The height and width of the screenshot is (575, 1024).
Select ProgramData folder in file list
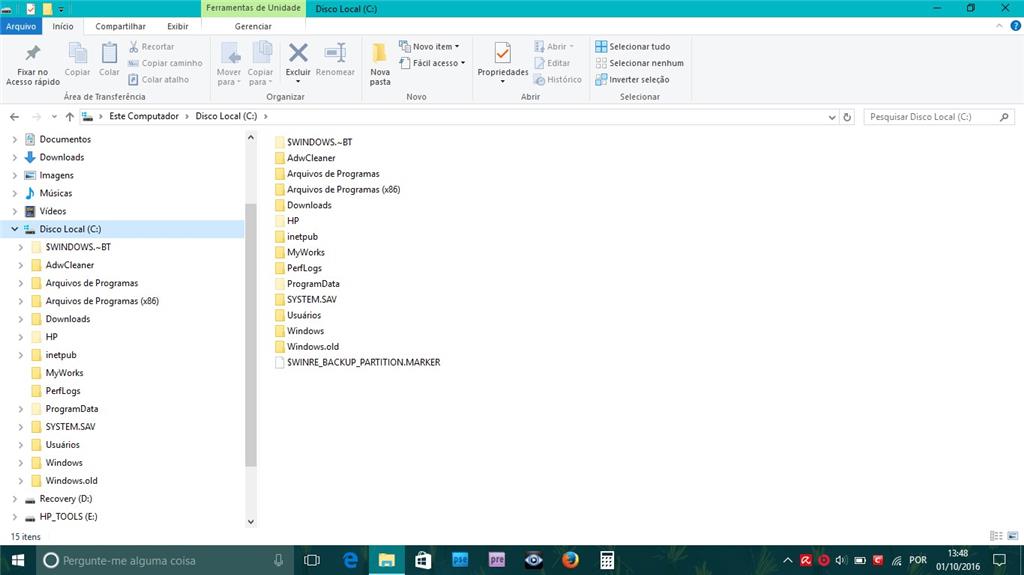click(x=307, y=284)
